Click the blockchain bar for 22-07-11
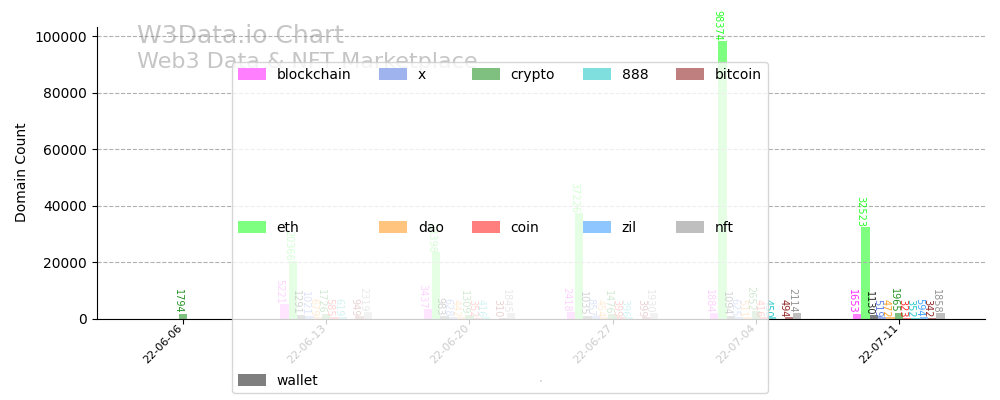The width and height of the screenshot is (1000, 400). 857,316
